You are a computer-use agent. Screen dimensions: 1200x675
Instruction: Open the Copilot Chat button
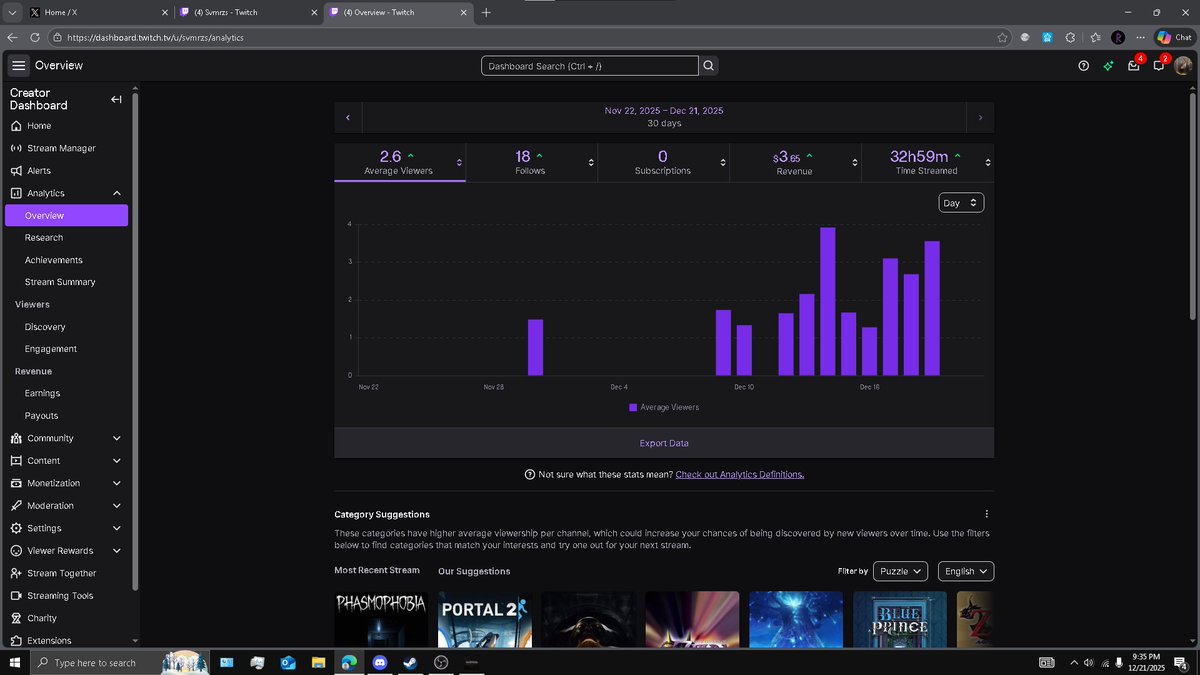pyautogui.click(x=1175, y=37)
